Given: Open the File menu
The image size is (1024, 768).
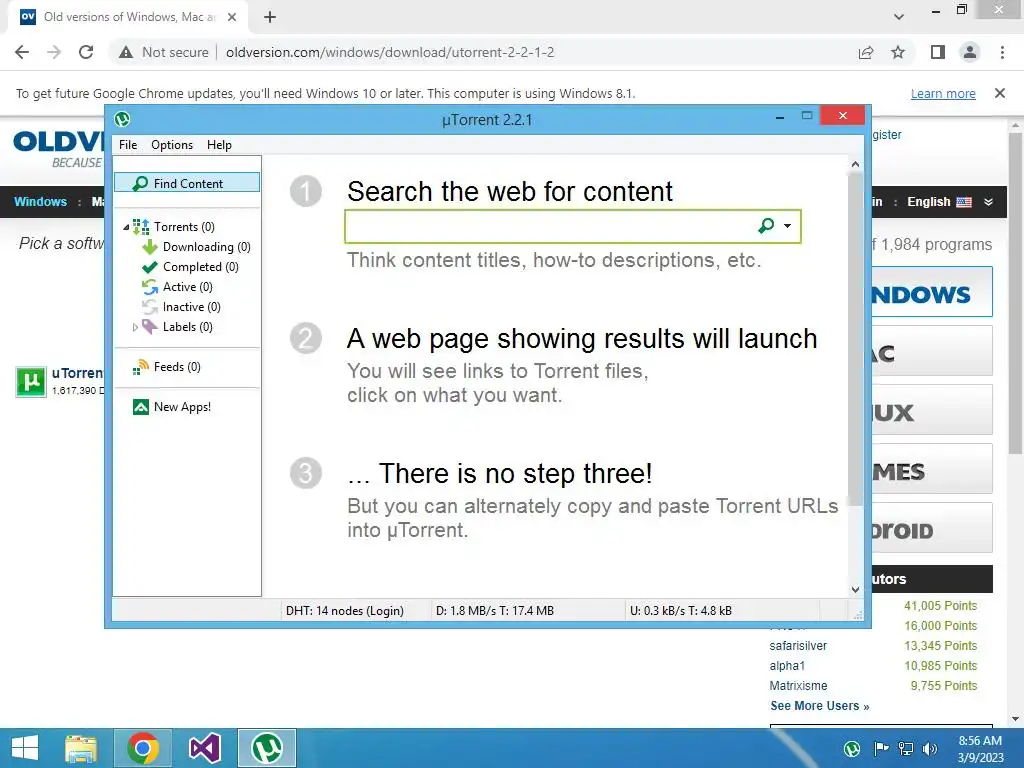Looking at the screenshot, I should (128, 145).
